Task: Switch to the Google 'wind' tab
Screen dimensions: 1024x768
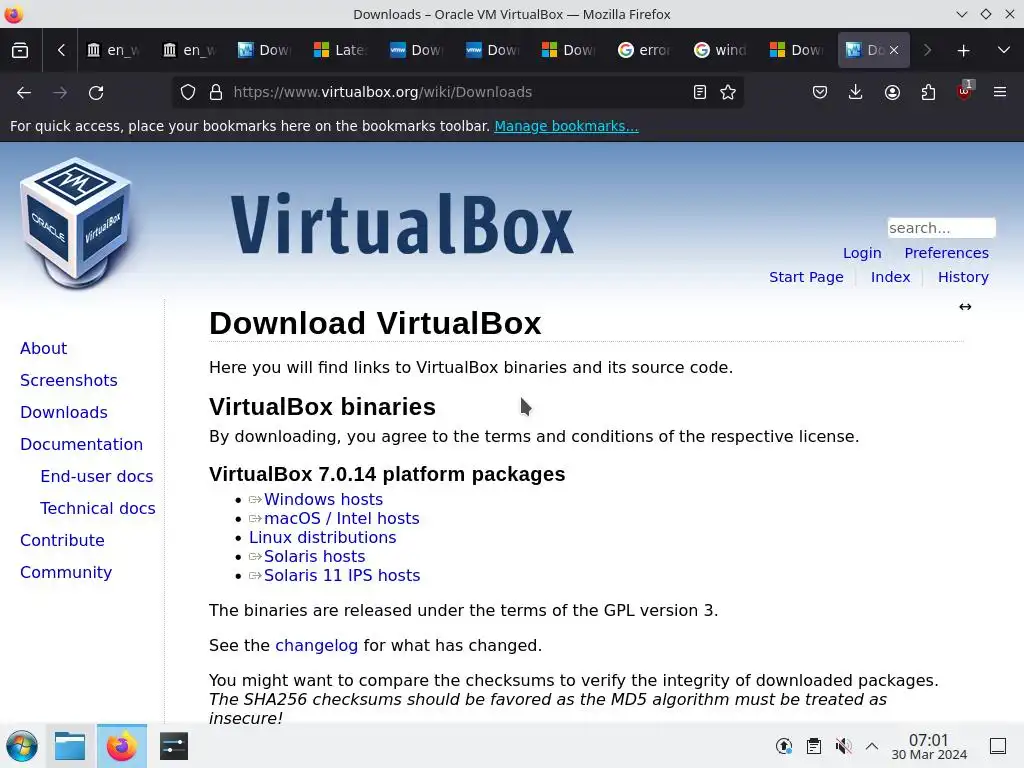Action: coord(720,50)
